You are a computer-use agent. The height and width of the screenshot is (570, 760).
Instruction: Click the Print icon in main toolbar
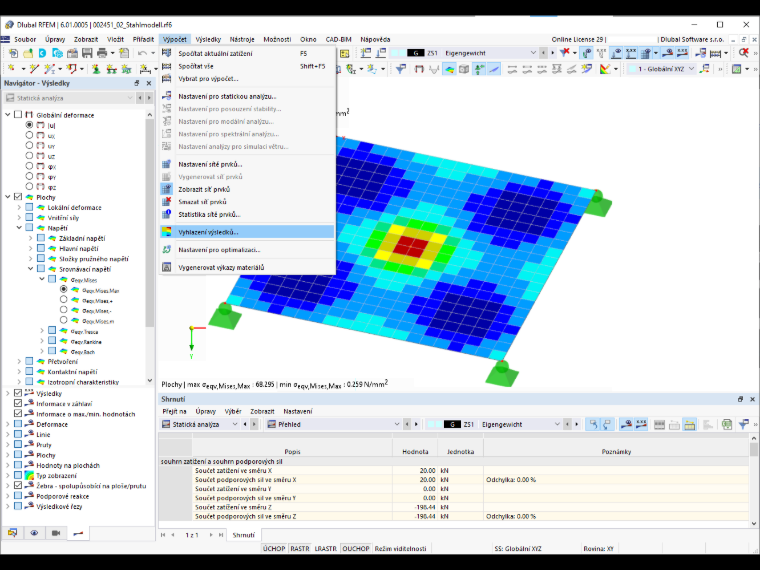[102, 53]
